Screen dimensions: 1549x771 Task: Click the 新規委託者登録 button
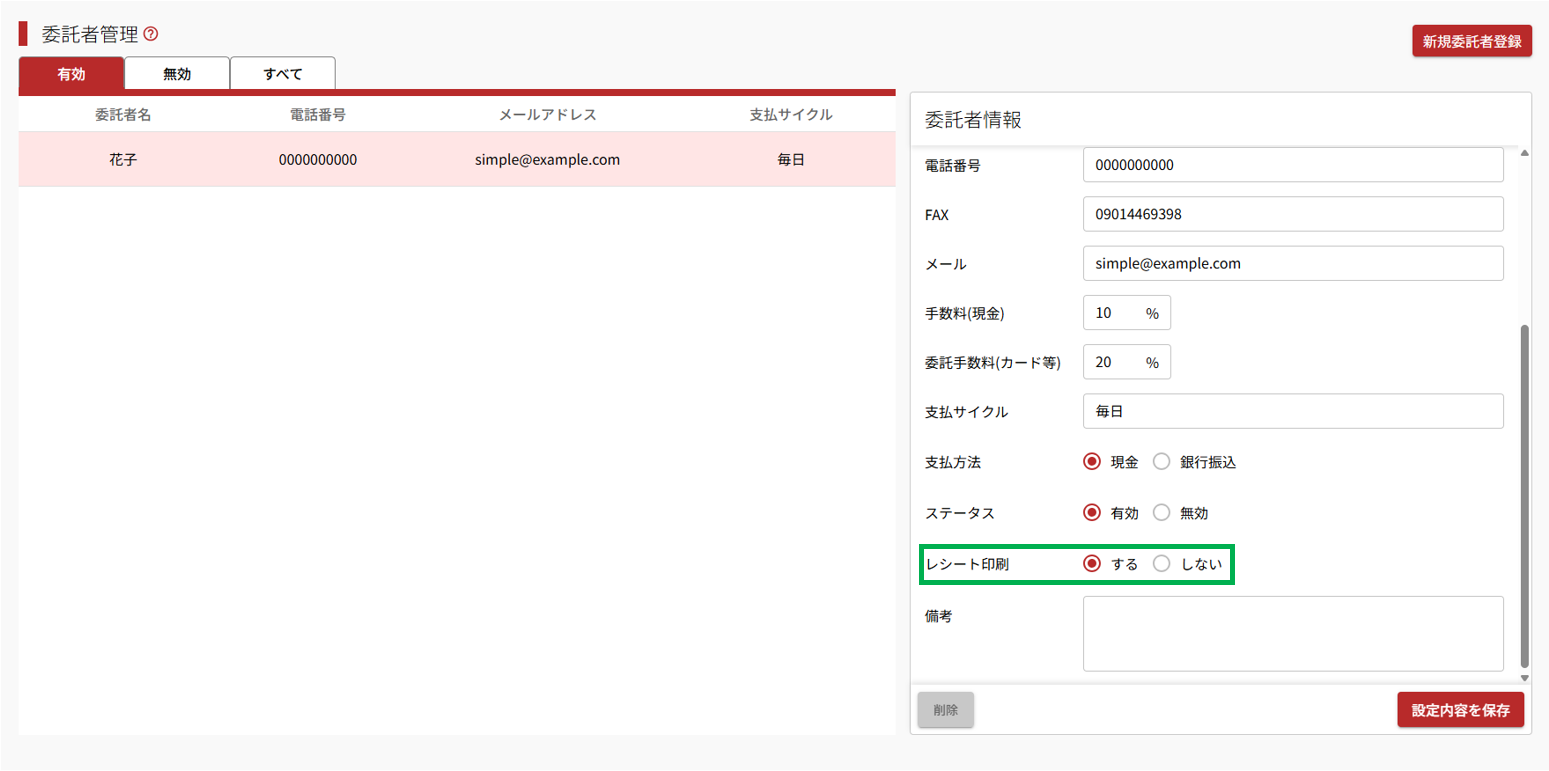point(1471,42)
